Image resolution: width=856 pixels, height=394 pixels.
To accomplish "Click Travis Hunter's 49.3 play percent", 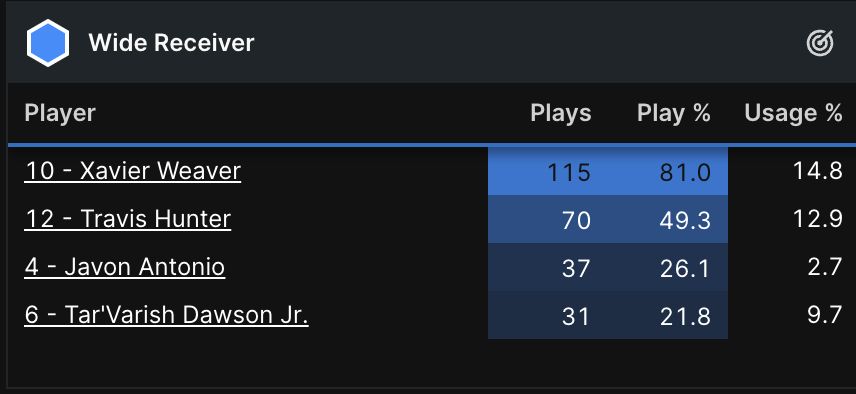I will click(668, 219).
